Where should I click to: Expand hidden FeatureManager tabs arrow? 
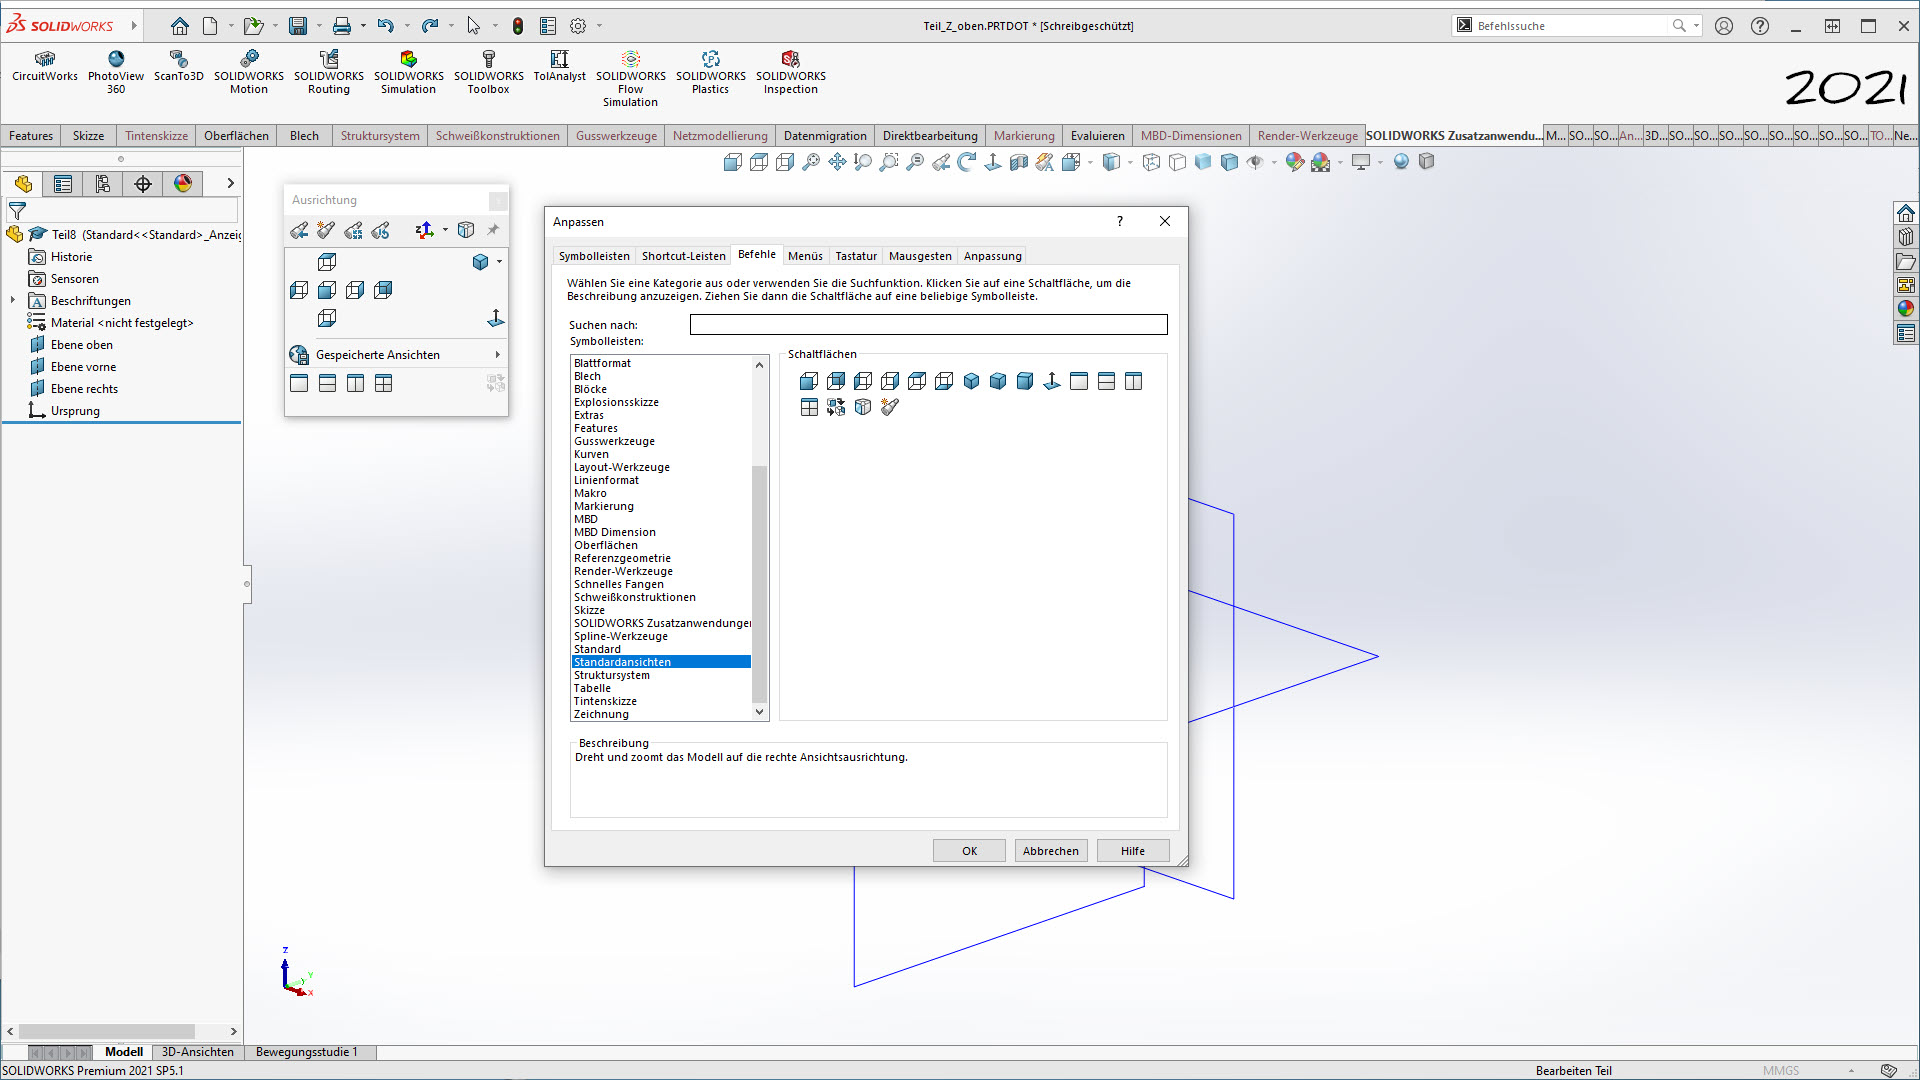(230, 184)
